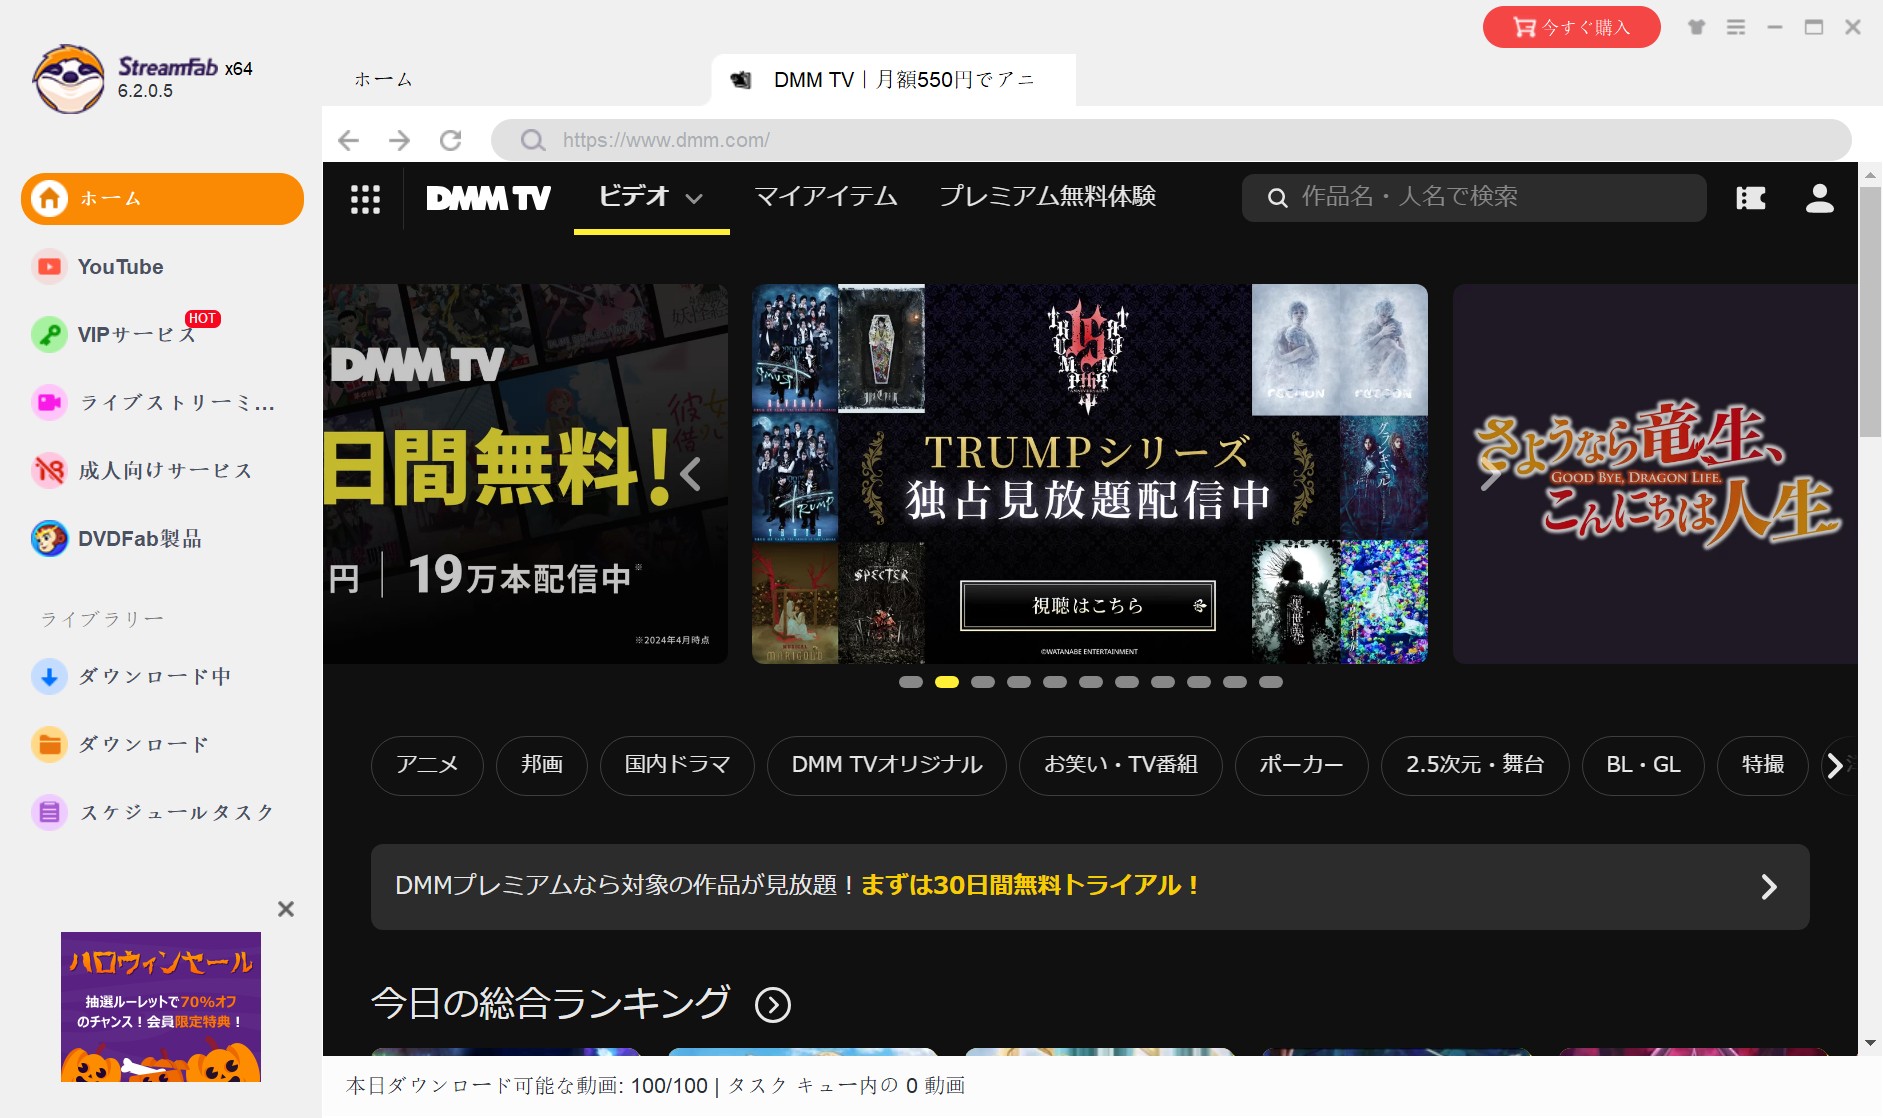Viewport: 1883px width, 1118px height.
Task: Click the search icon in DMM search box
Action: pyautogui.click(x=1277, y=198)
